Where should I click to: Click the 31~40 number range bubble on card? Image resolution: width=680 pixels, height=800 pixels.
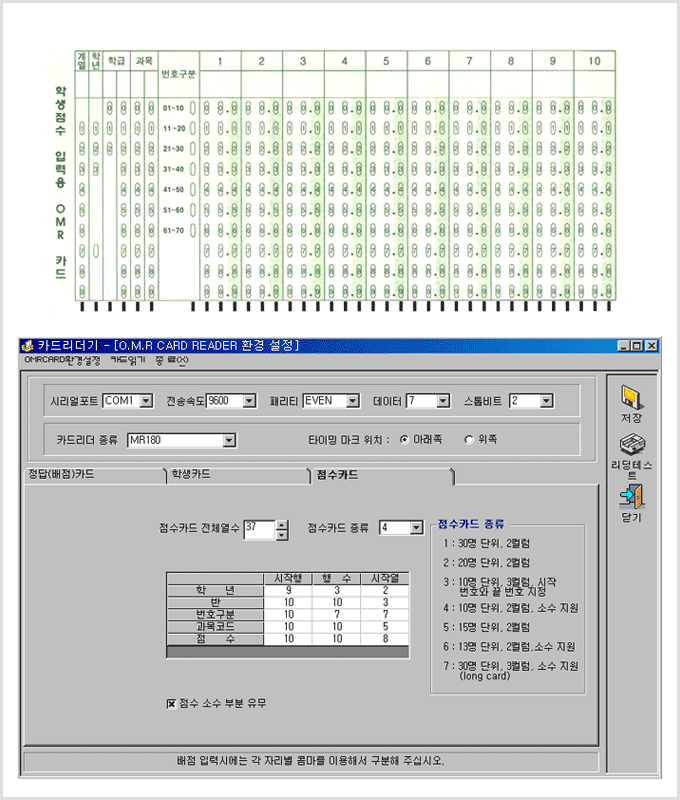click(193, 169)
